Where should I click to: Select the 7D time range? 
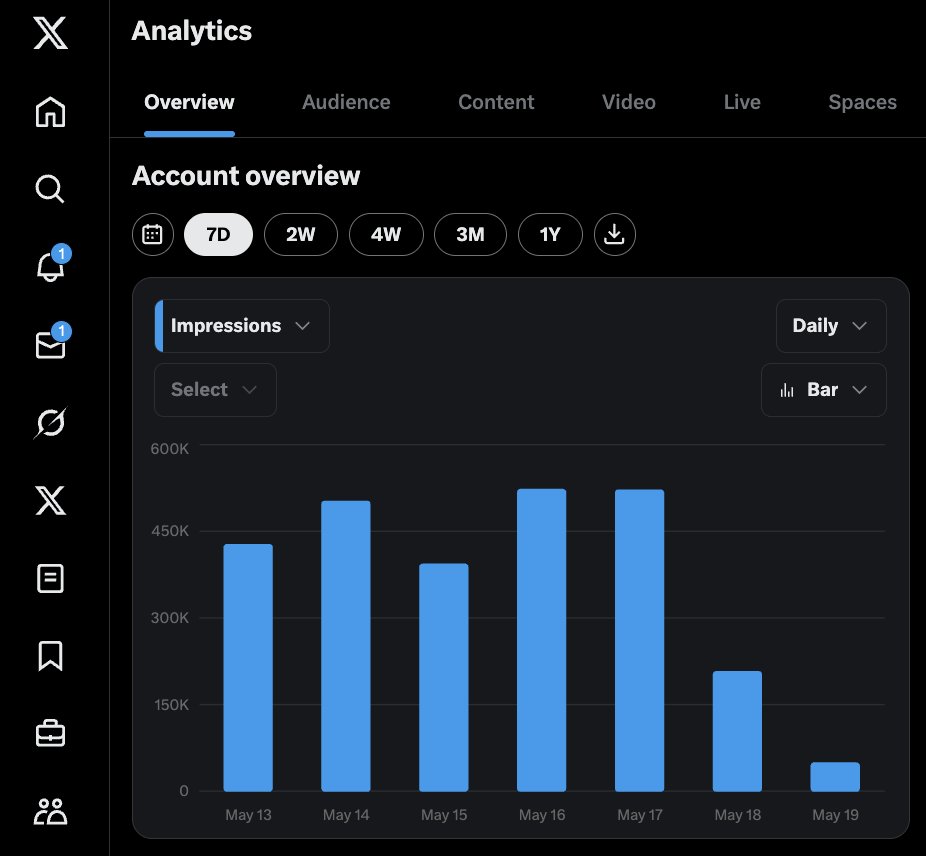219,235
